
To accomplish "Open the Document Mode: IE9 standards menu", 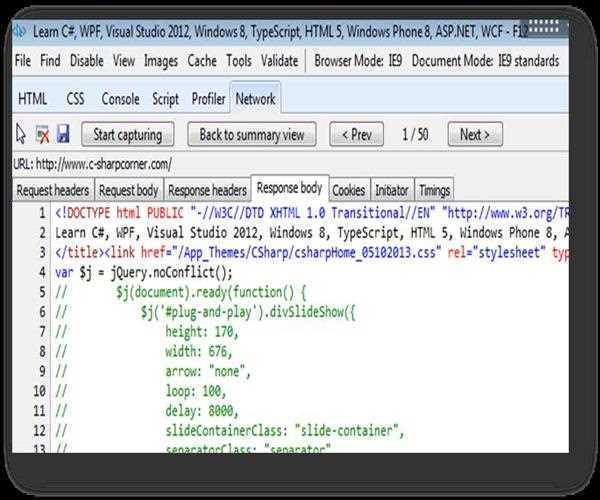I will (x=485, y=61).
